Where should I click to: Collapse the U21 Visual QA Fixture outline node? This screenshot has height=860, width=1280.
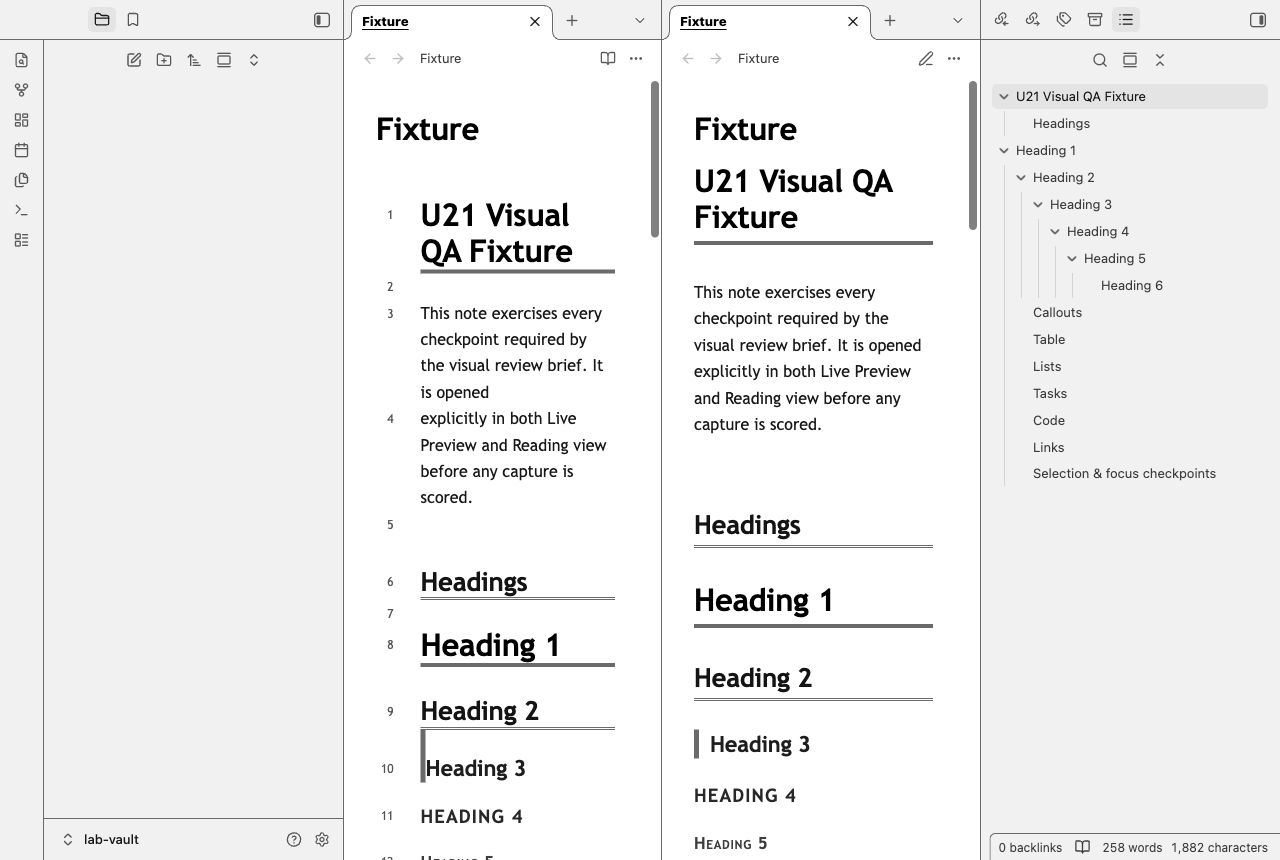(x=1004, y=97)
